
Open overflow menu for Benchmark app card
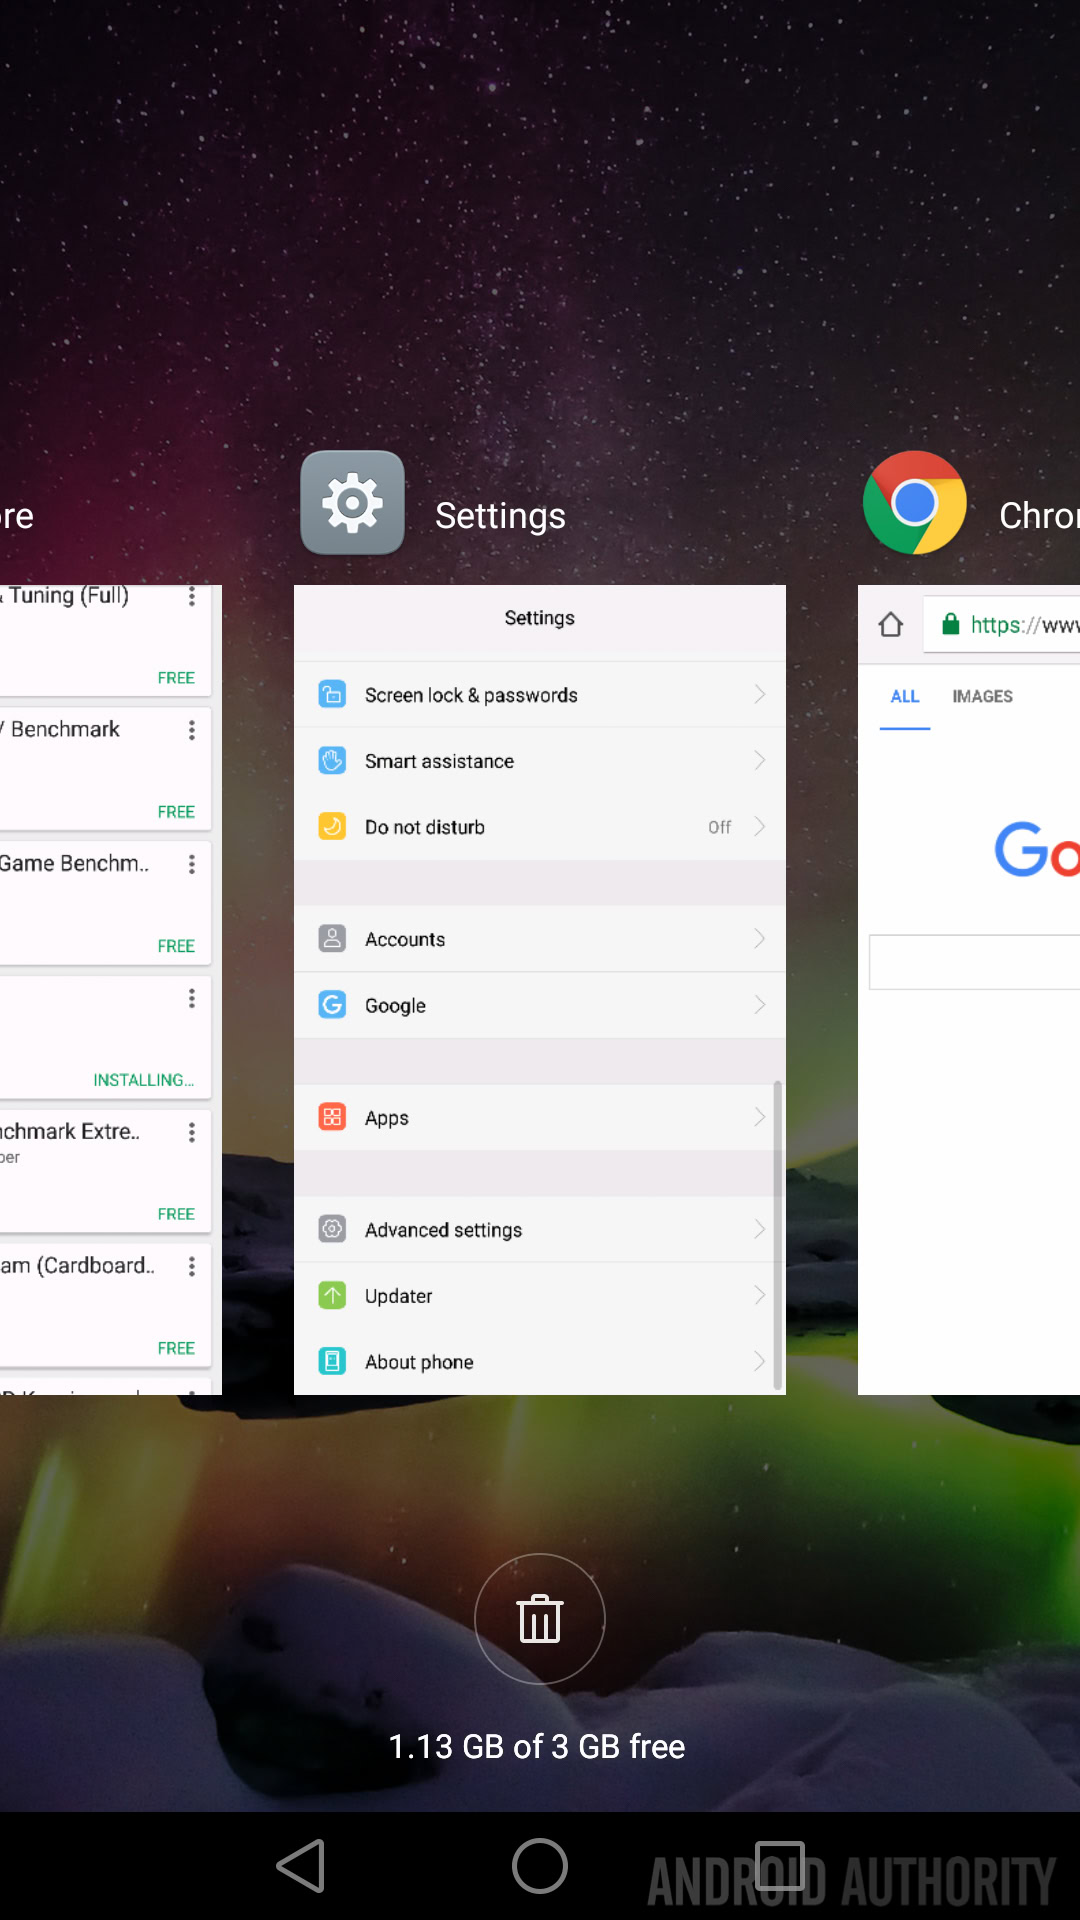coord(191,730)
